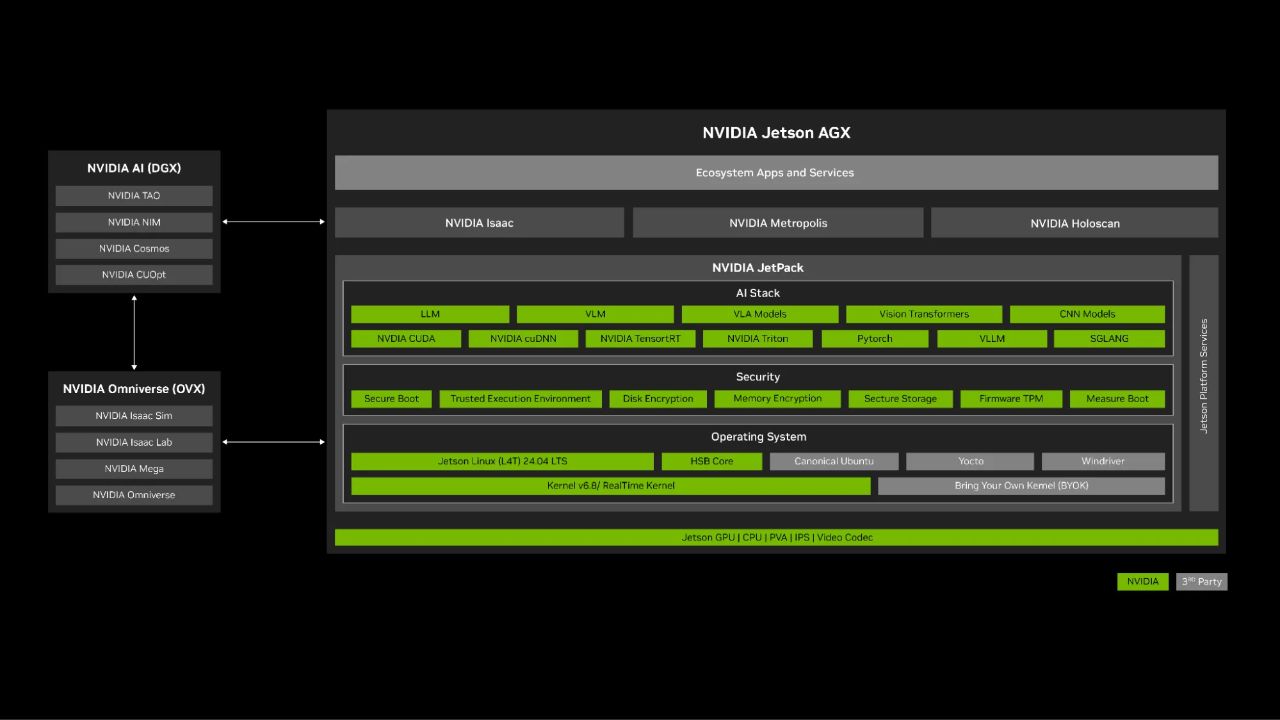Select the NVIDIA NIM block
Viewport: 1280px width, 720px height.
tap(134, 222)
